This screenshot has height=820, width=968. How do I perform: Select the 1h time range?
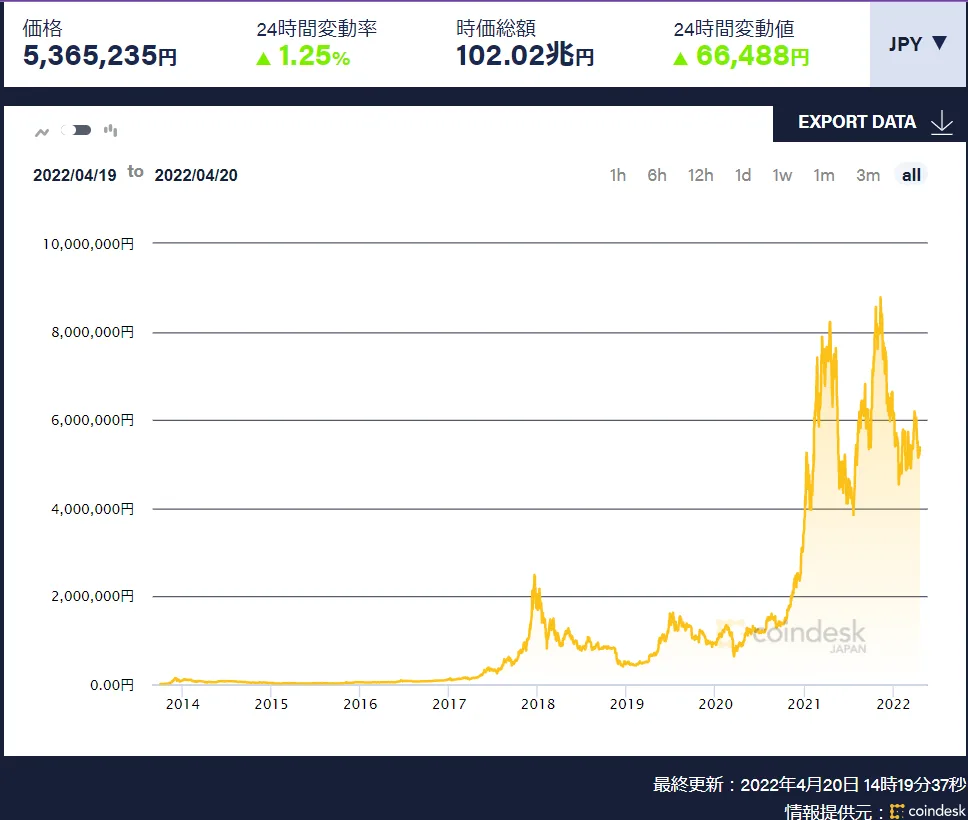(x=618, y=175)
